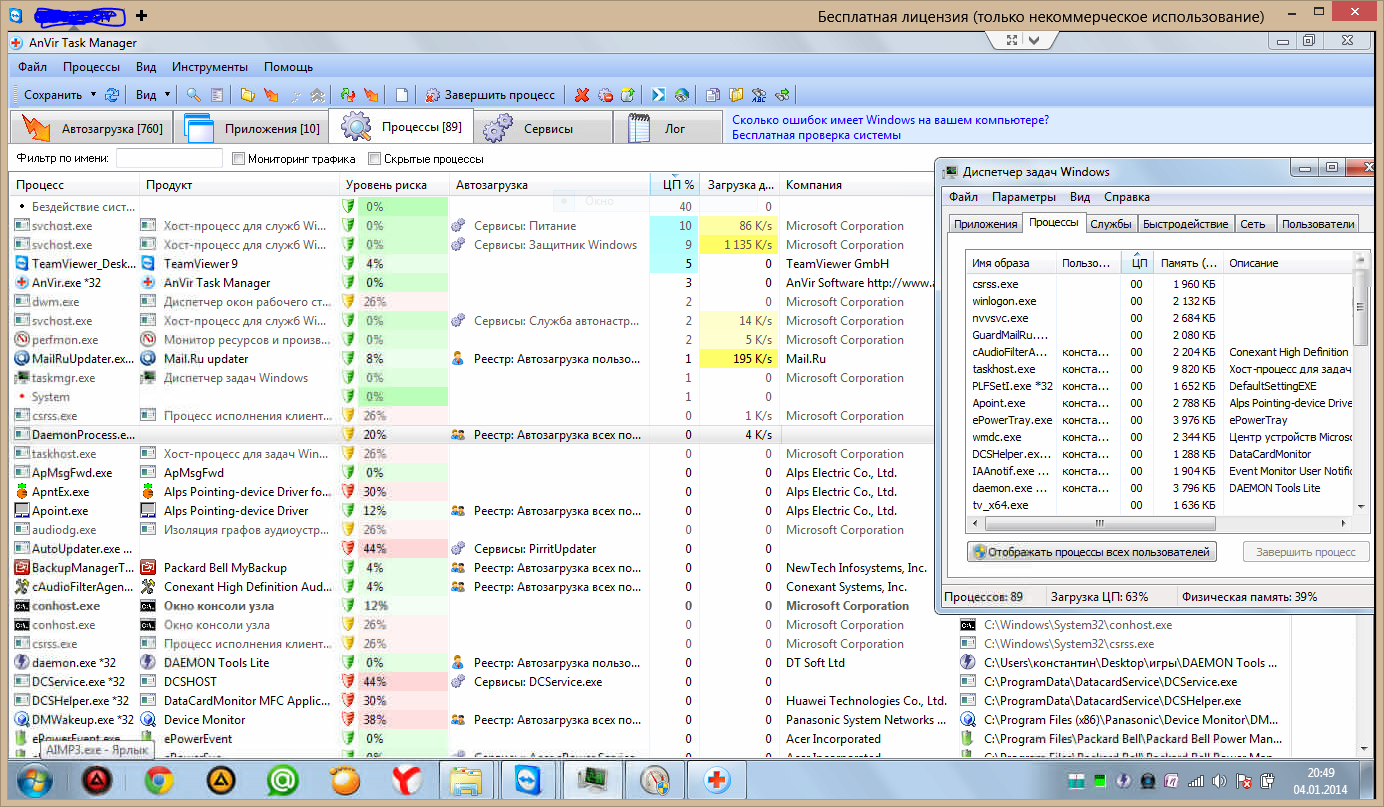Click the Память column header in Диспетчер задач Windows
Screen dimensions: 1384x807
tap(1187, 263)
